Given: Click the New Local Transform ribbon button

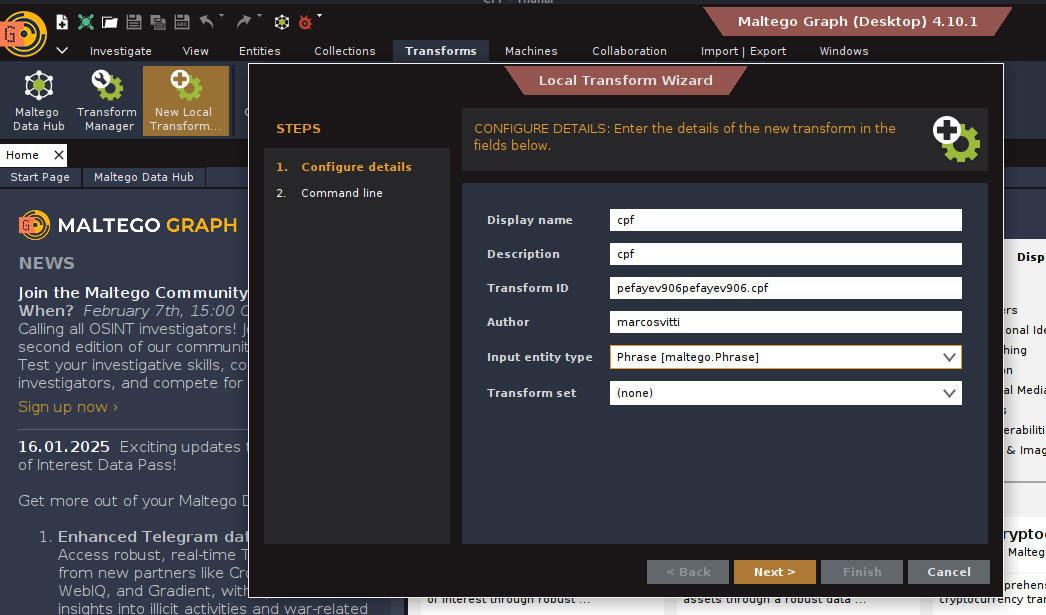Looking at the screenshot, I should (x=183, y=101).
